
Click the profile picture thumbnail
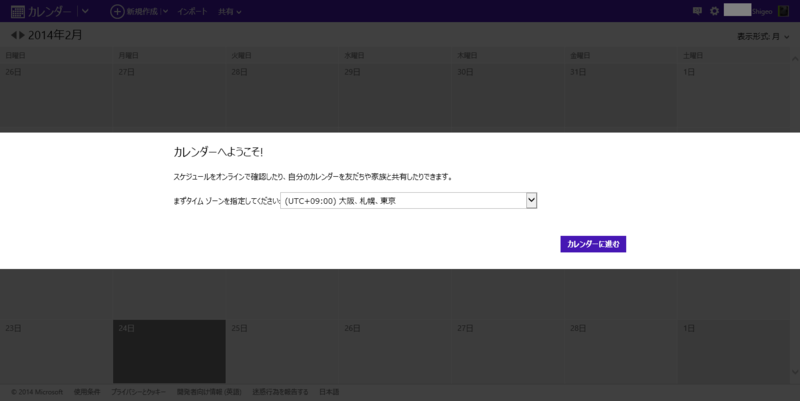coord(783,11)
